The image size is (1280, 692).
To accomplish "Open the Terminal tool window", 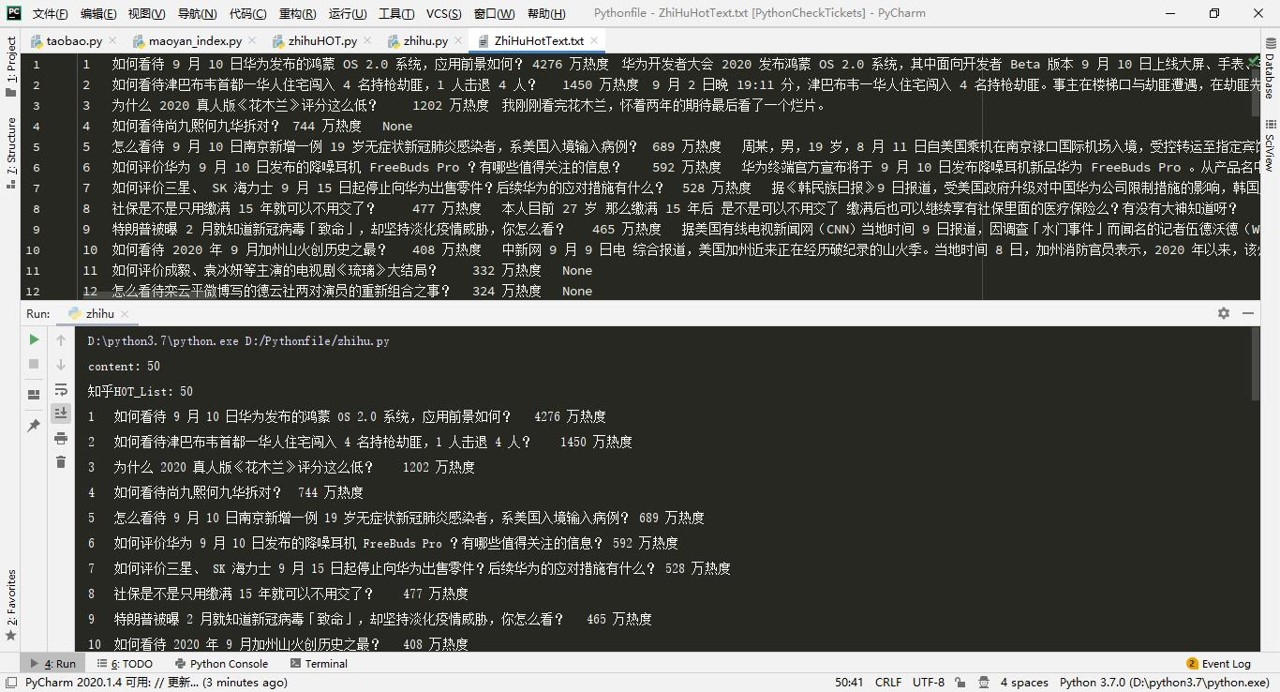I will point(318,663).
